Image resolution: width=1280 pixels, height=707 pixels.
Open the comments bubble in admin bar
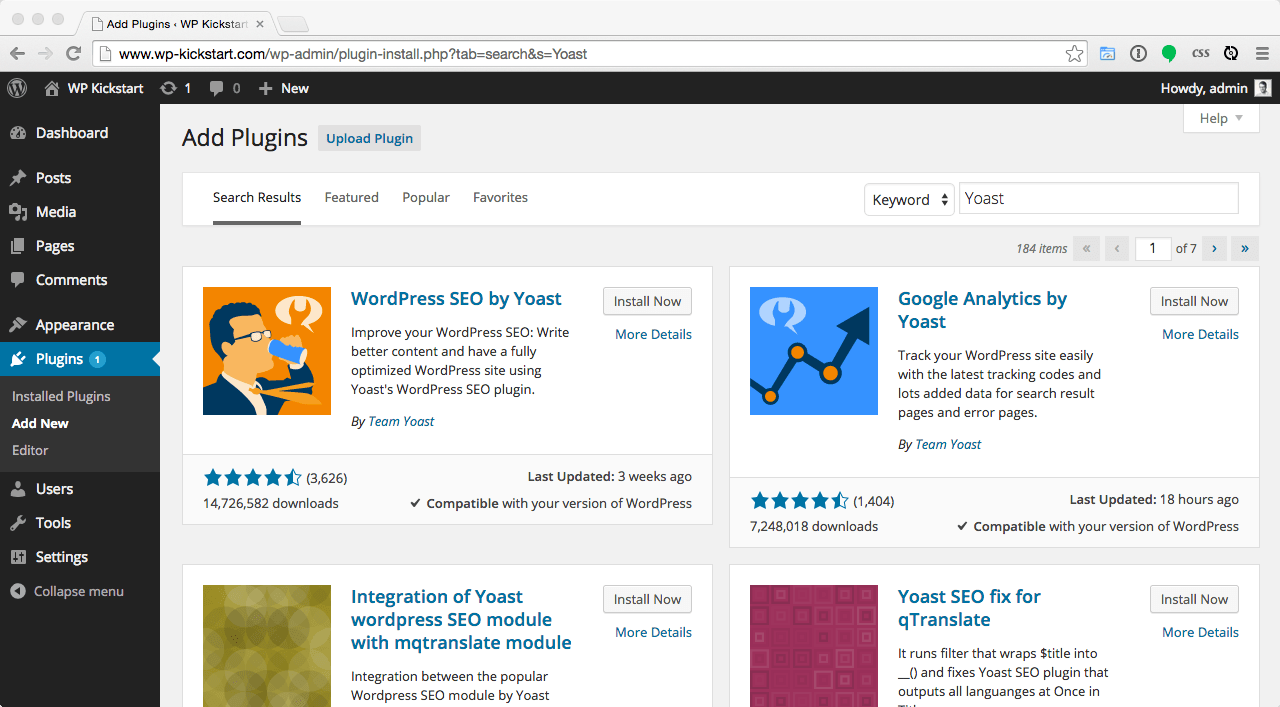point(216,88)
